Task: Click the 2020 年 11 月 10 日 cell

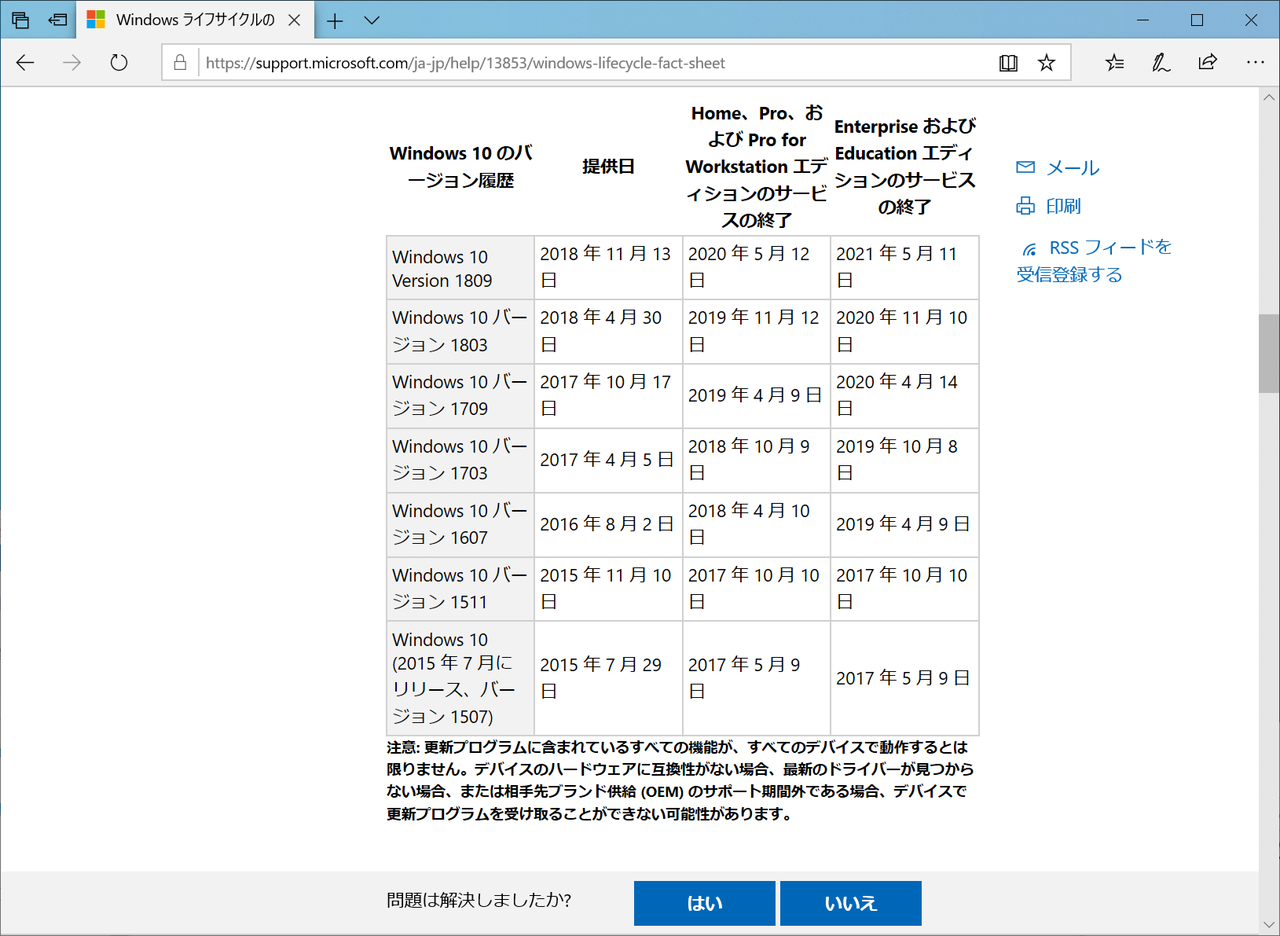Action: (x=904, y=331)
